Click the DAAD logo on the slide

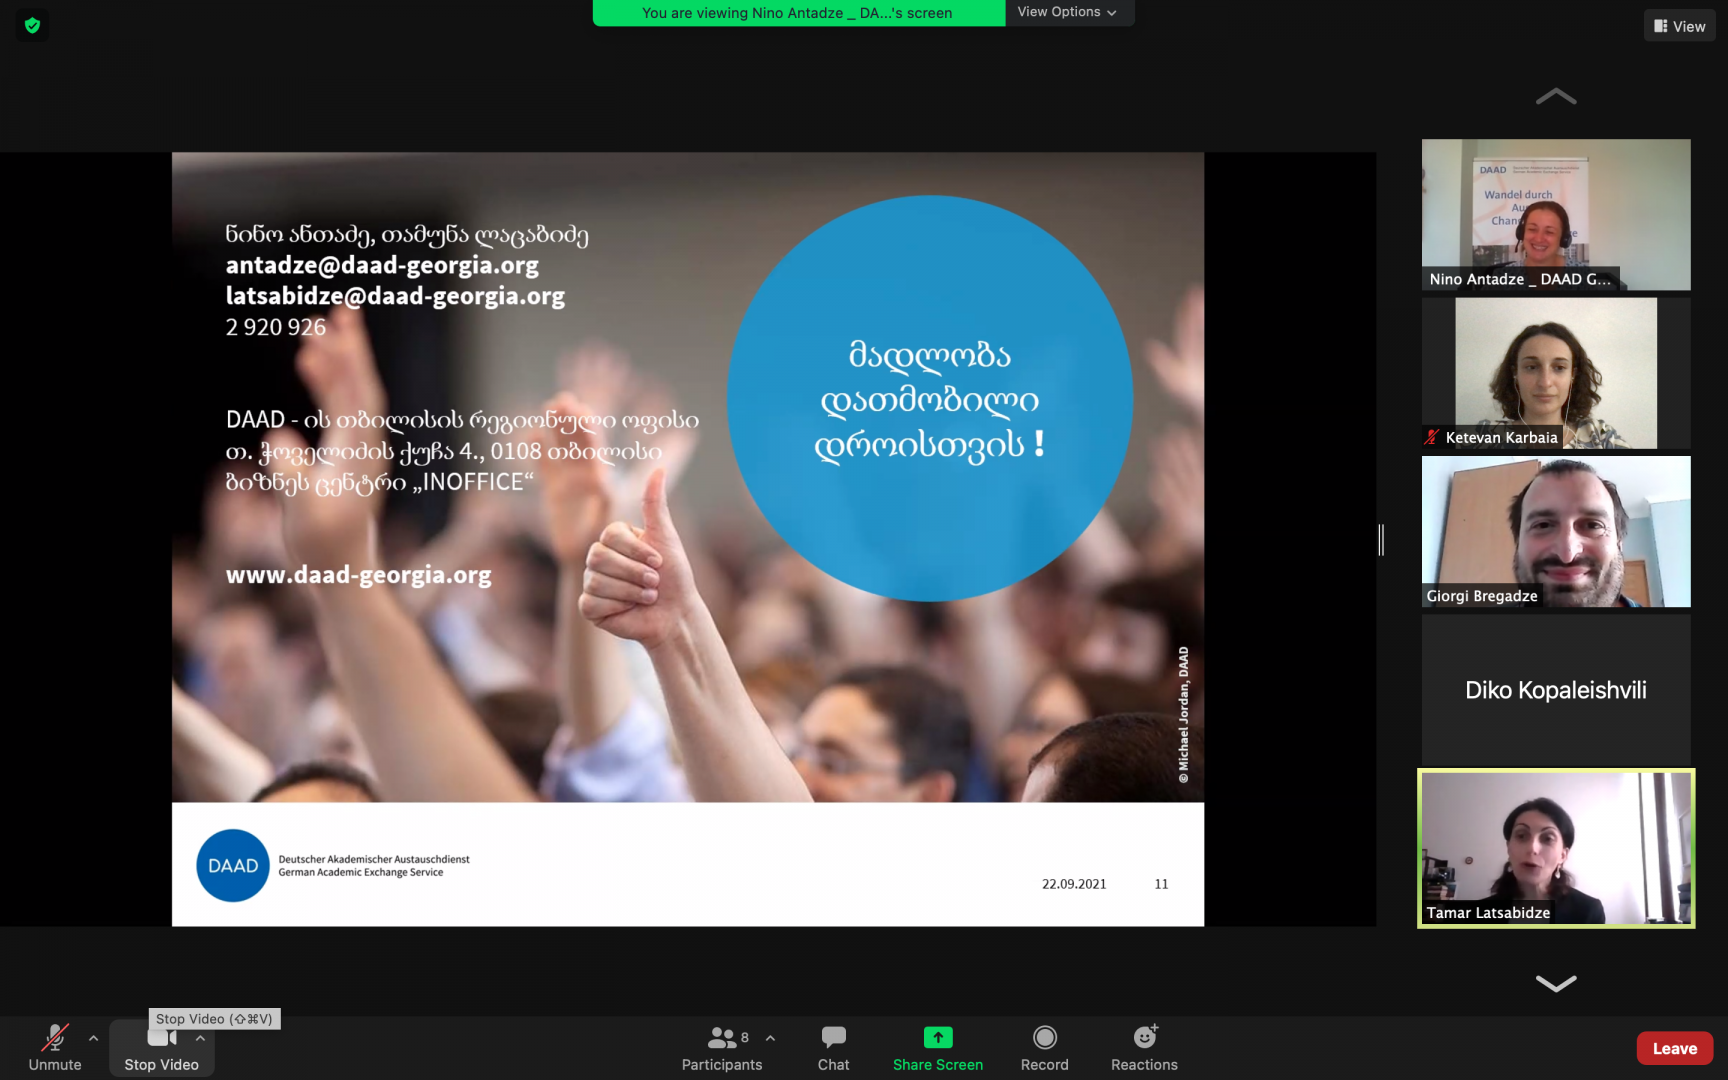pos(233,866)
